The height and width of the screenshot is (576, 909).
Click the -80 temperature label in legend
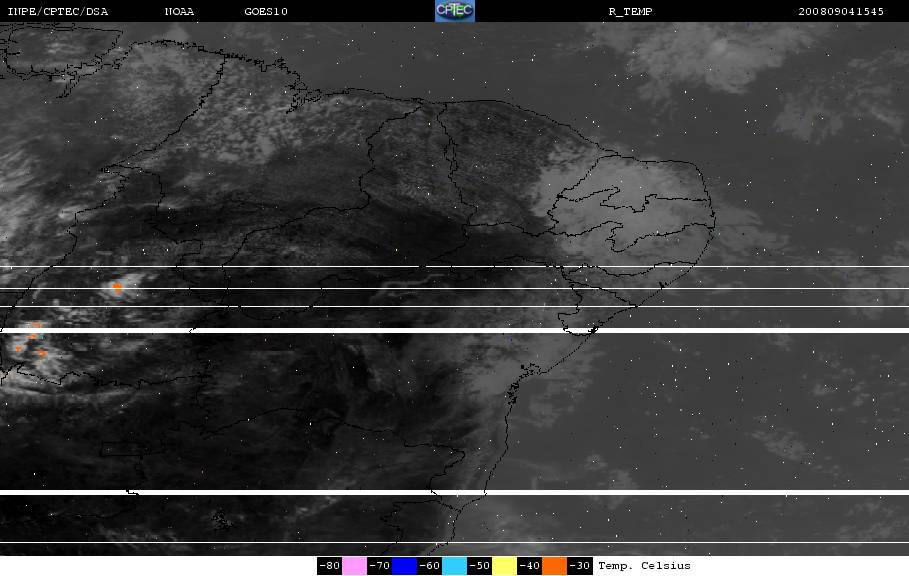[329, 566]
